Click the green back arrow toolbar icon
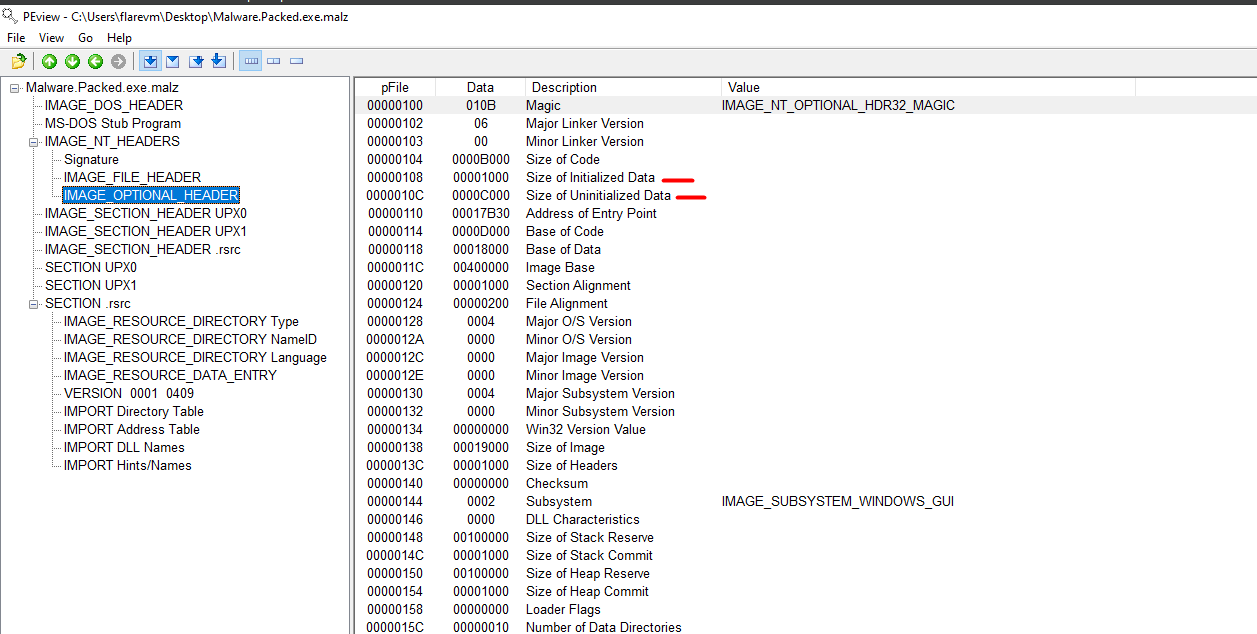This screenshot has height=634, width=1257. tap(96, 61)
